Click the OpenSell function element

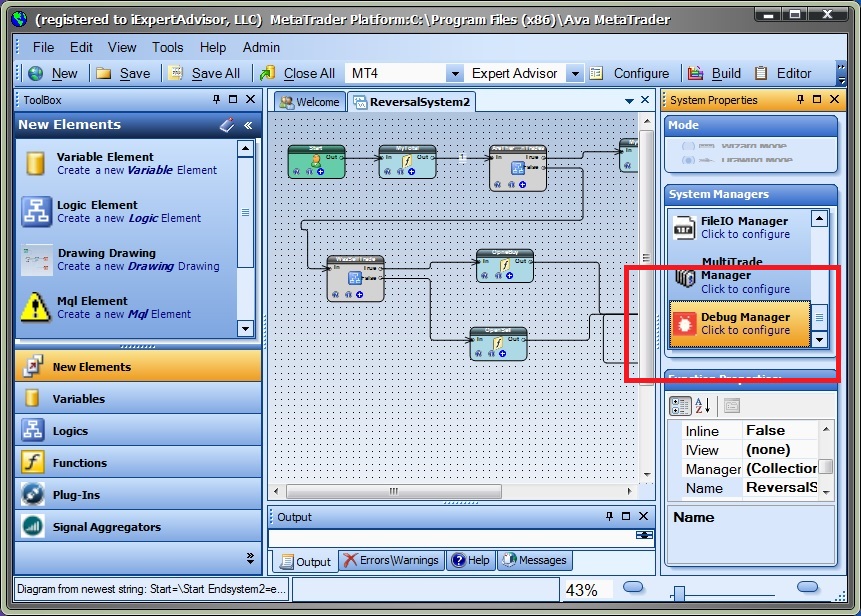(x=499, y=344)
